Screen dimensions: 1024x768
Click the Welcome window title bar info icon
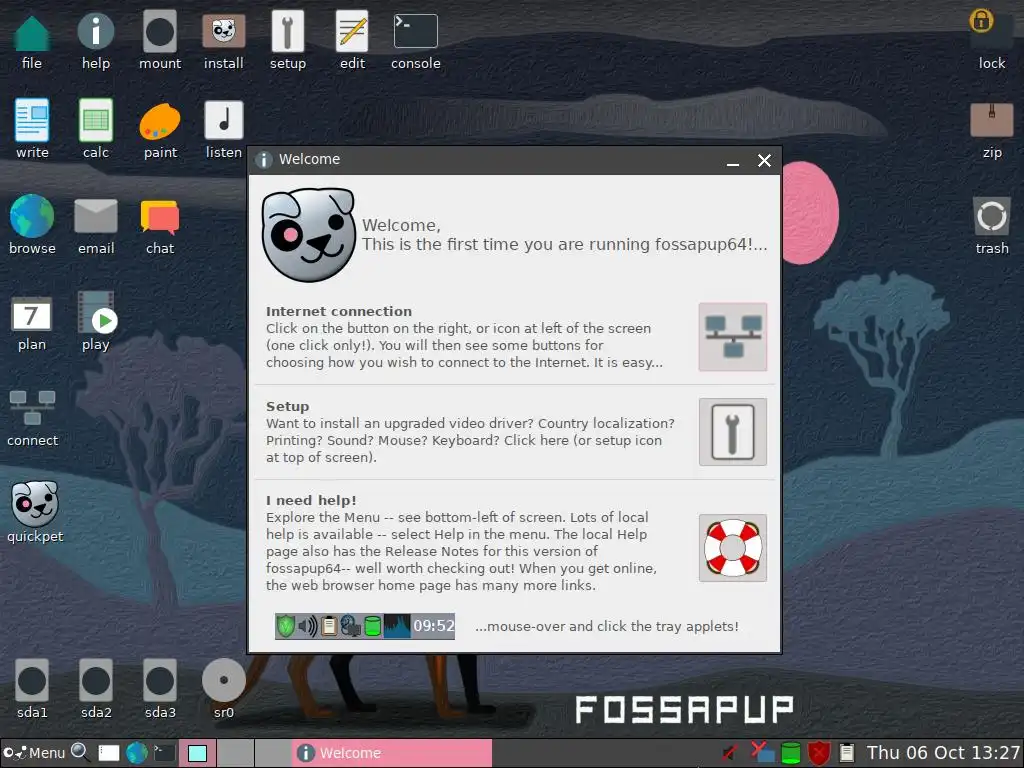click(263, 160)
